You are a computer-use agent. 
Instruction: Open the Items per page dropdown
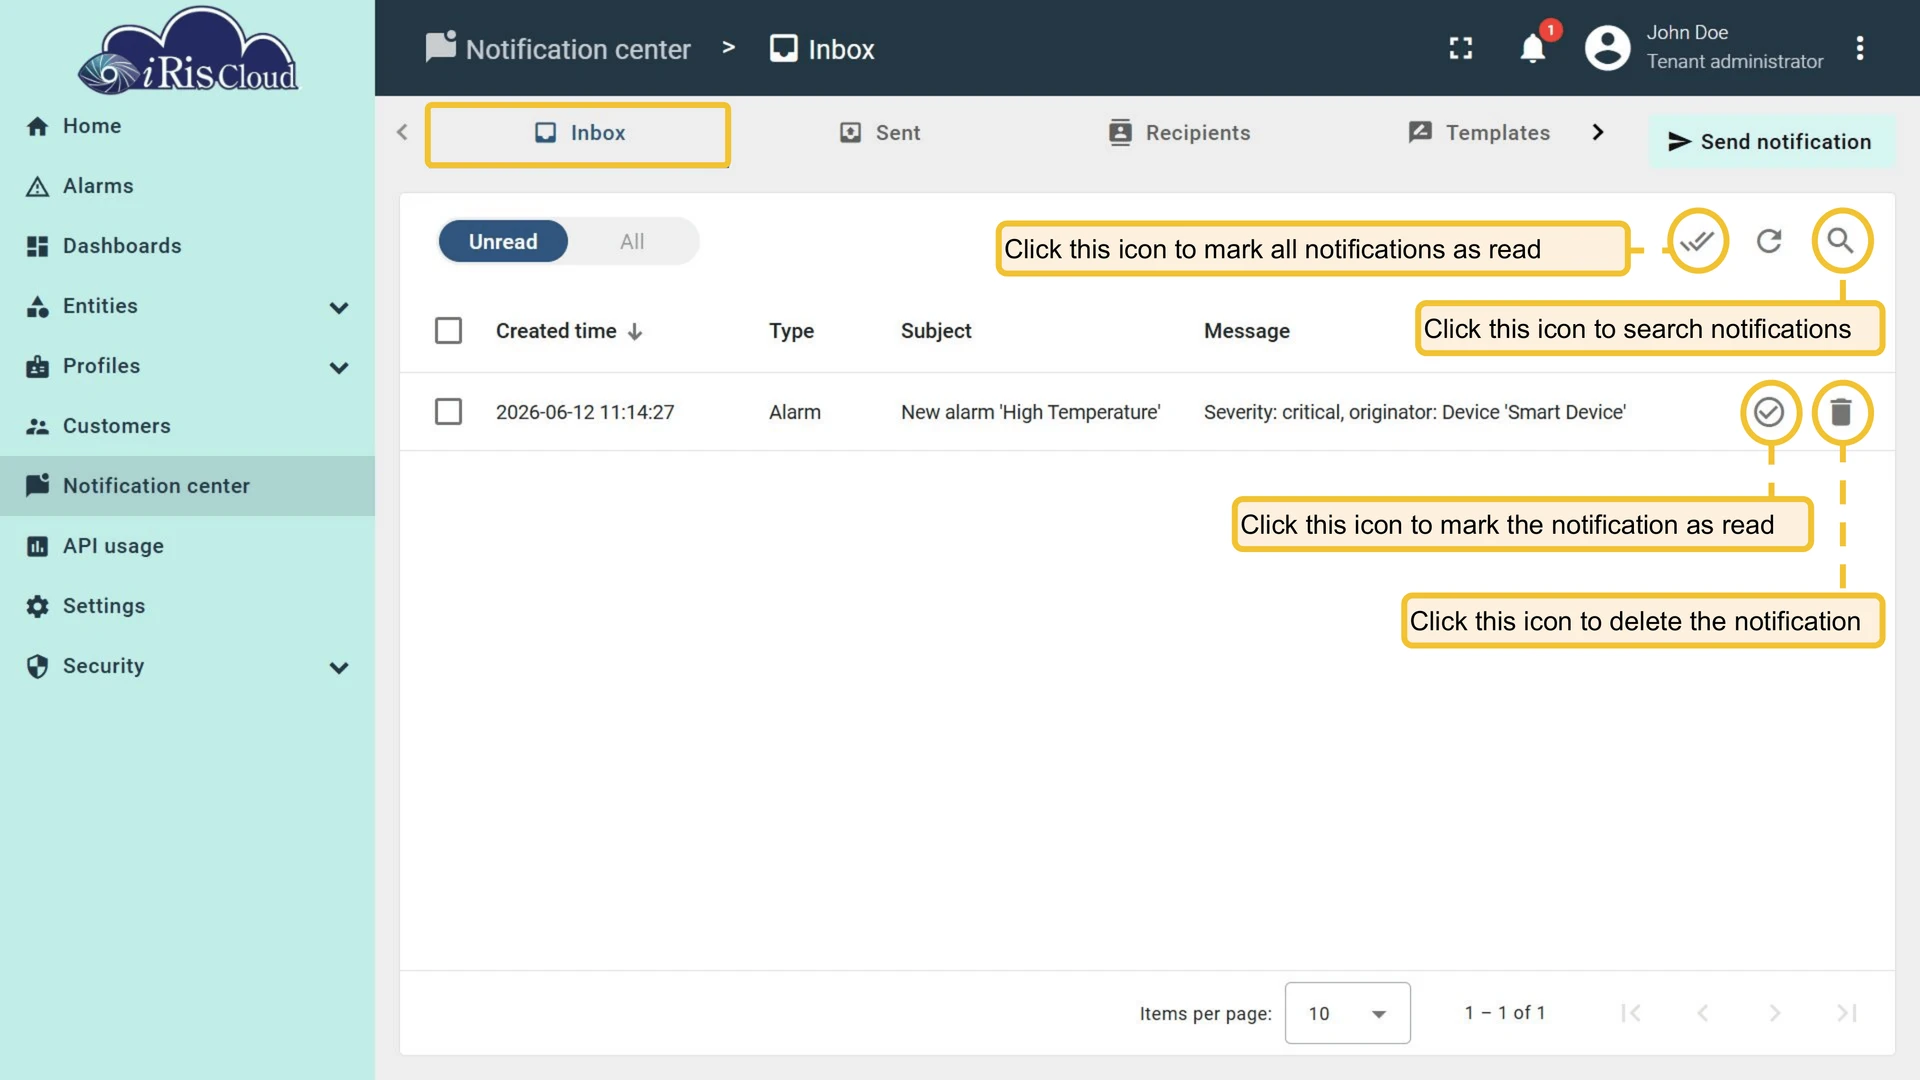point(1347,1013)
